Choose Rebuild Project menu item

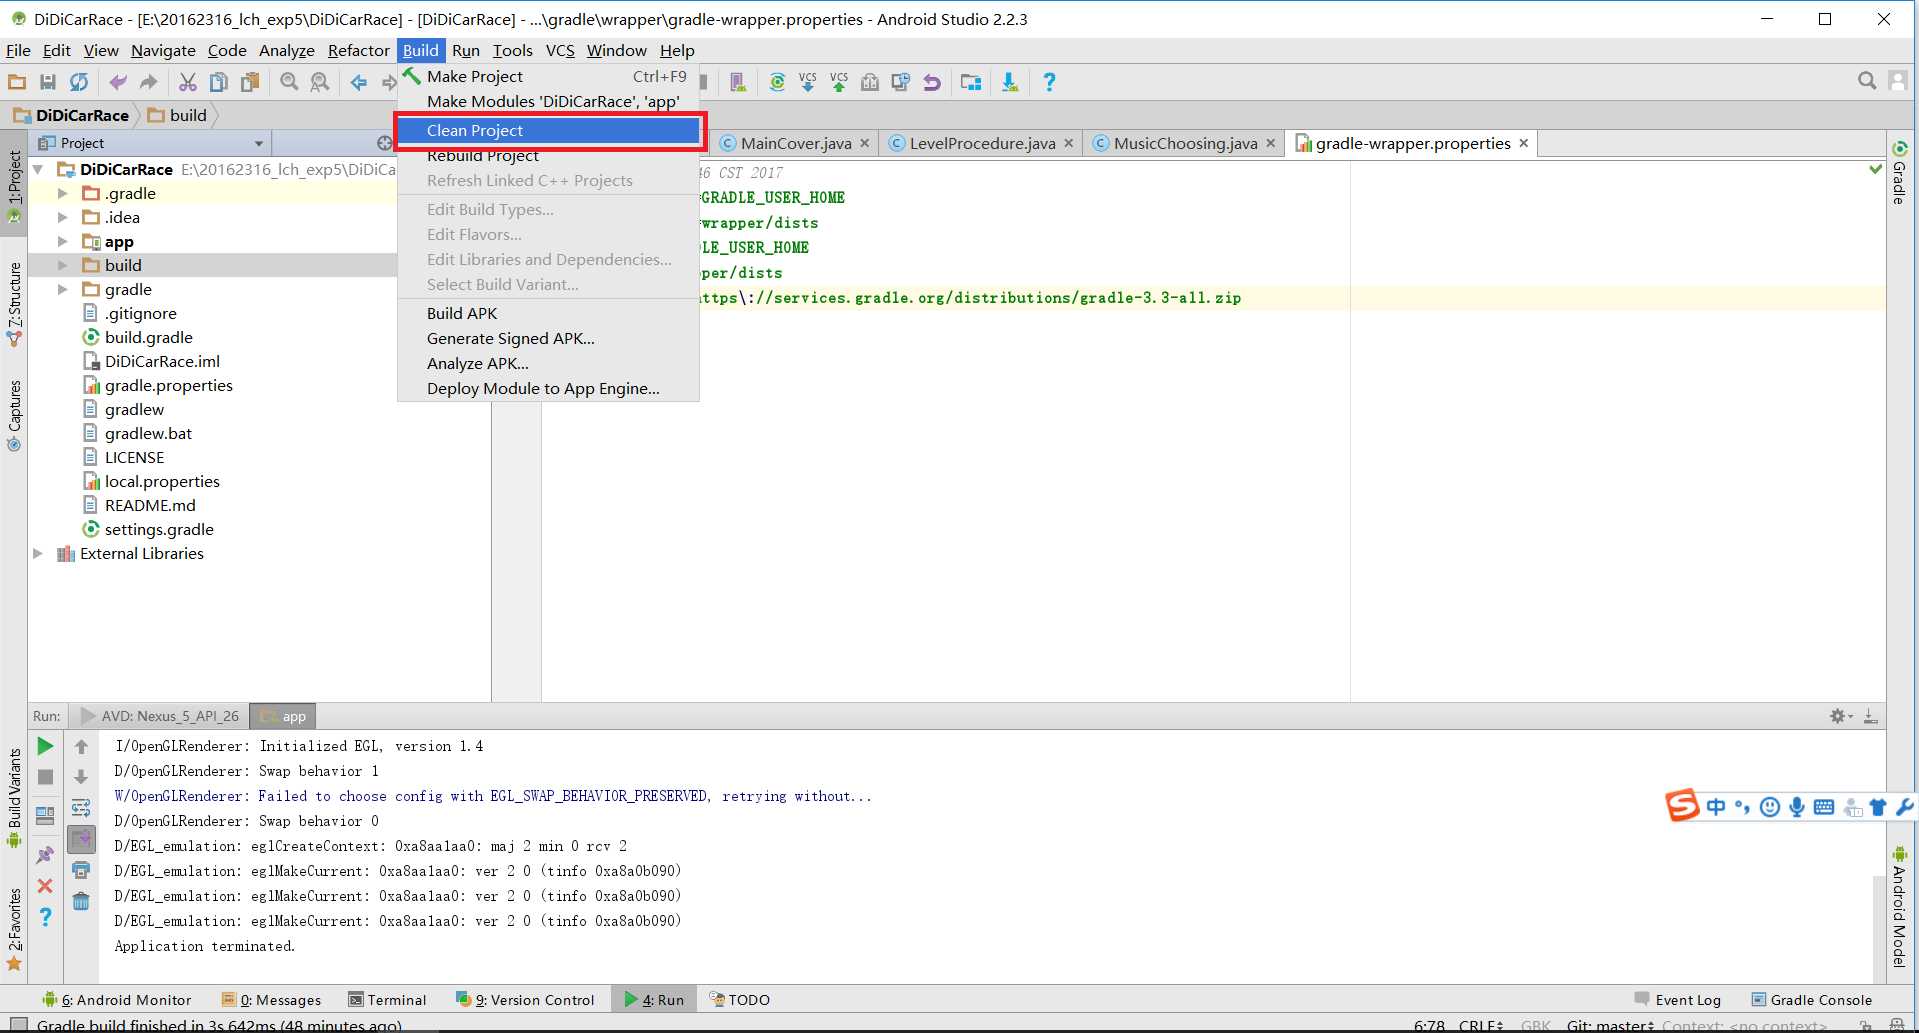pos(548,156)
